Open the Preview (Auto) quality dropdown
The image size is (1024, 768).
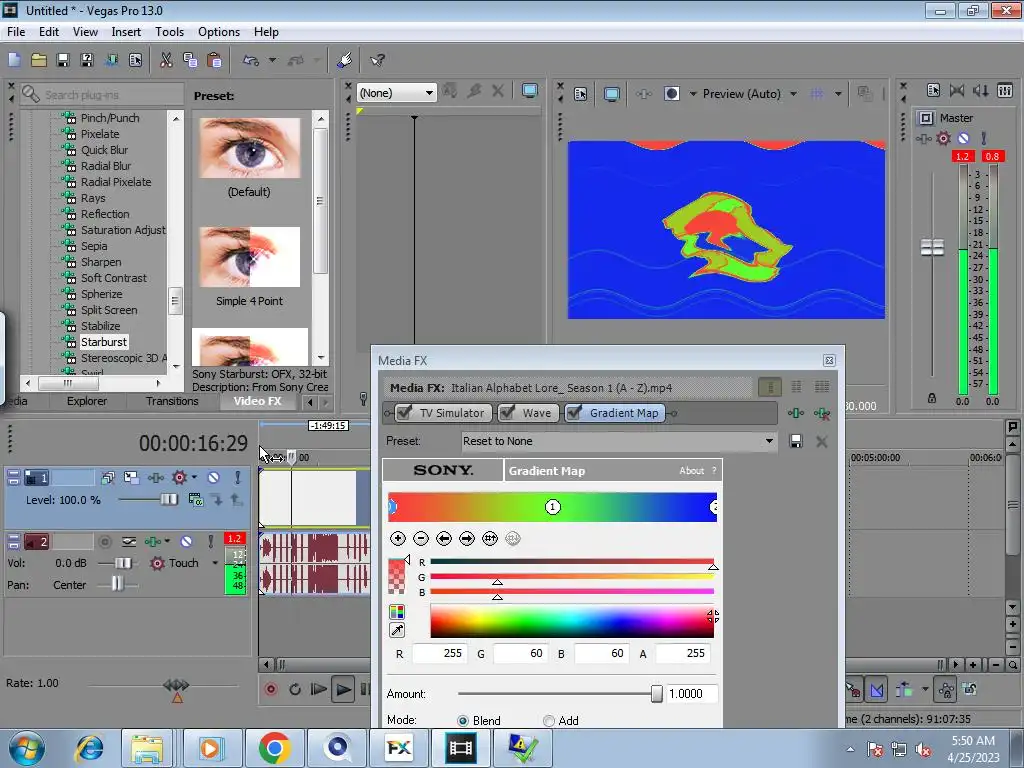click(x=793, y=94)
